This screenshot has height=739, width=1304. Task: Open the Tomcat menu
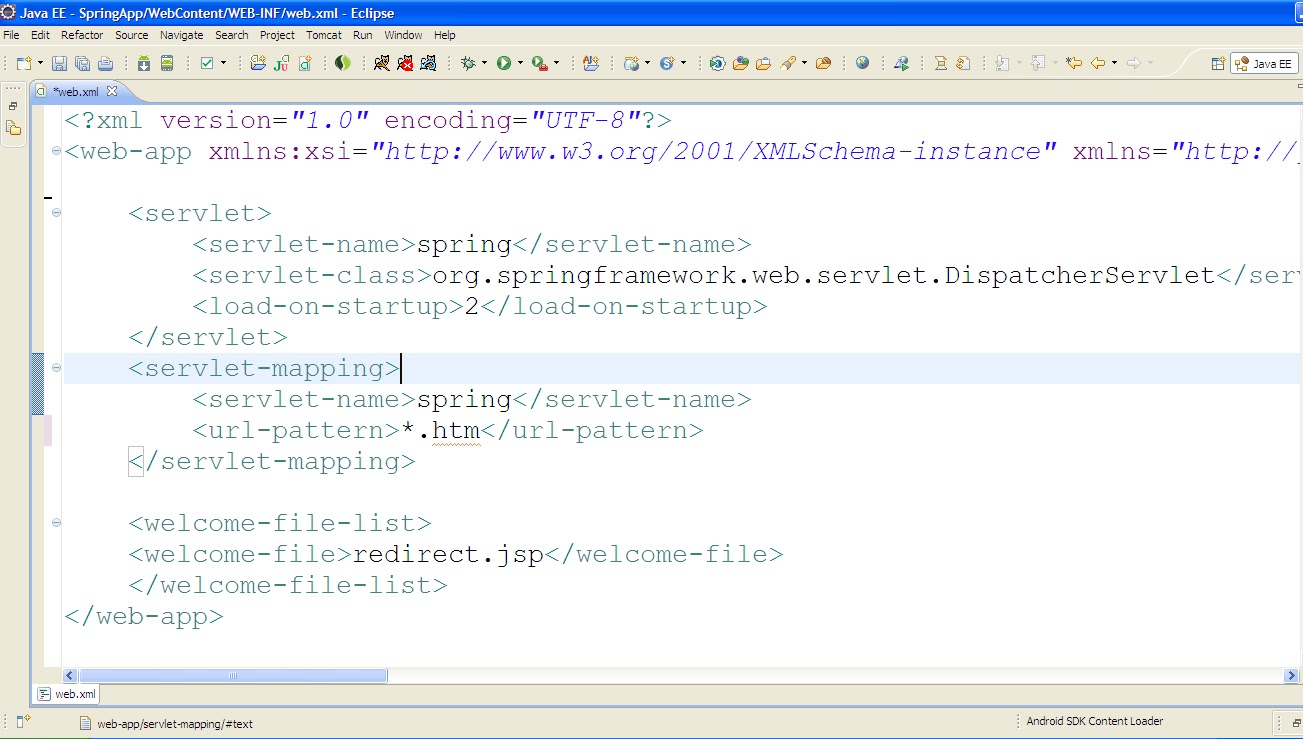(x=323, y=35)
